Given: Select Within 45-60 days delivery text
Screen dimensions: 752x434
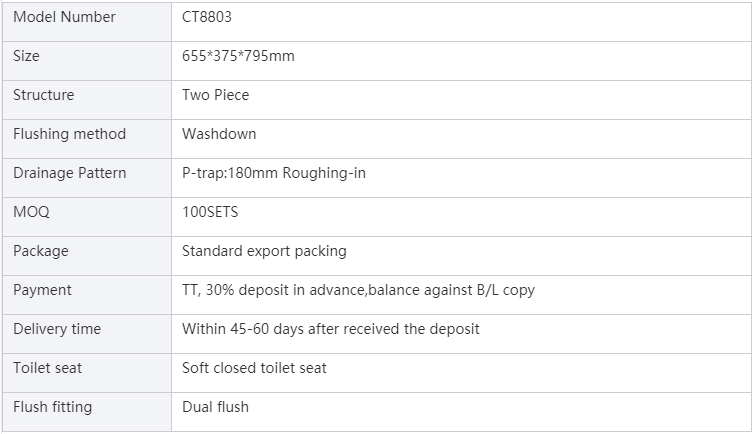Looking at the screenshot, I should [331, 329].
